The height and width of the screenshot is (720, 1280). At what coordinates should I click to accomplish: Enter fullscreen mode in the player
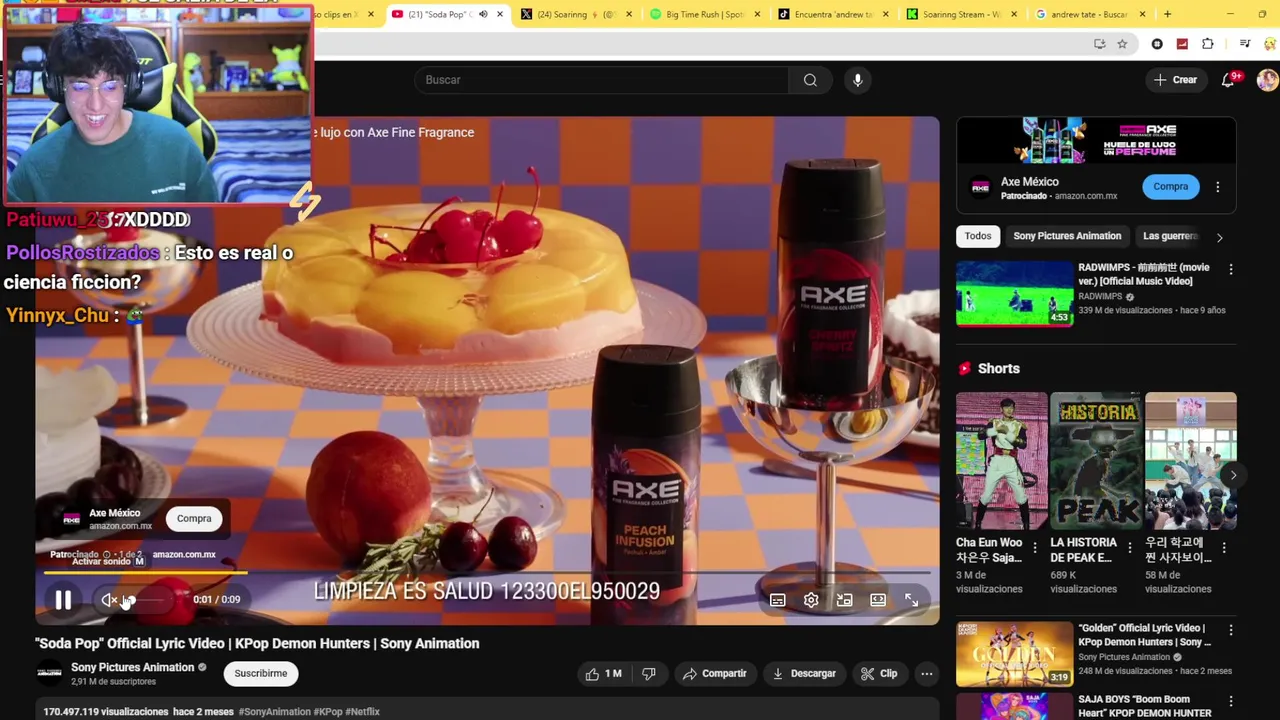(912, 600)
